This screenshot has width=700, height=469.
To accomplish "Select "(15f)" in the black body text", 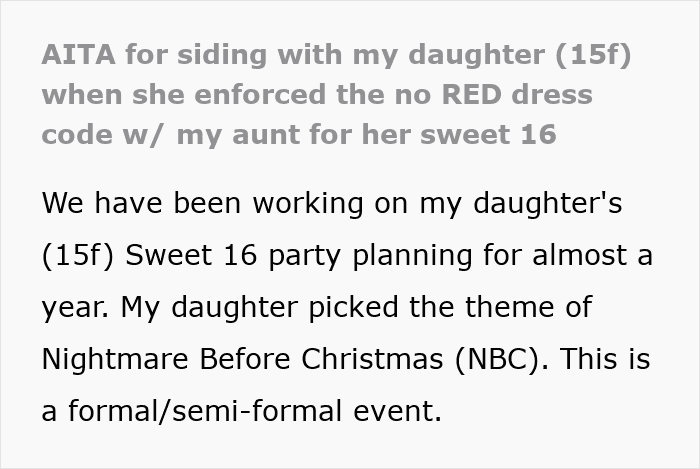I will point(78,255).
